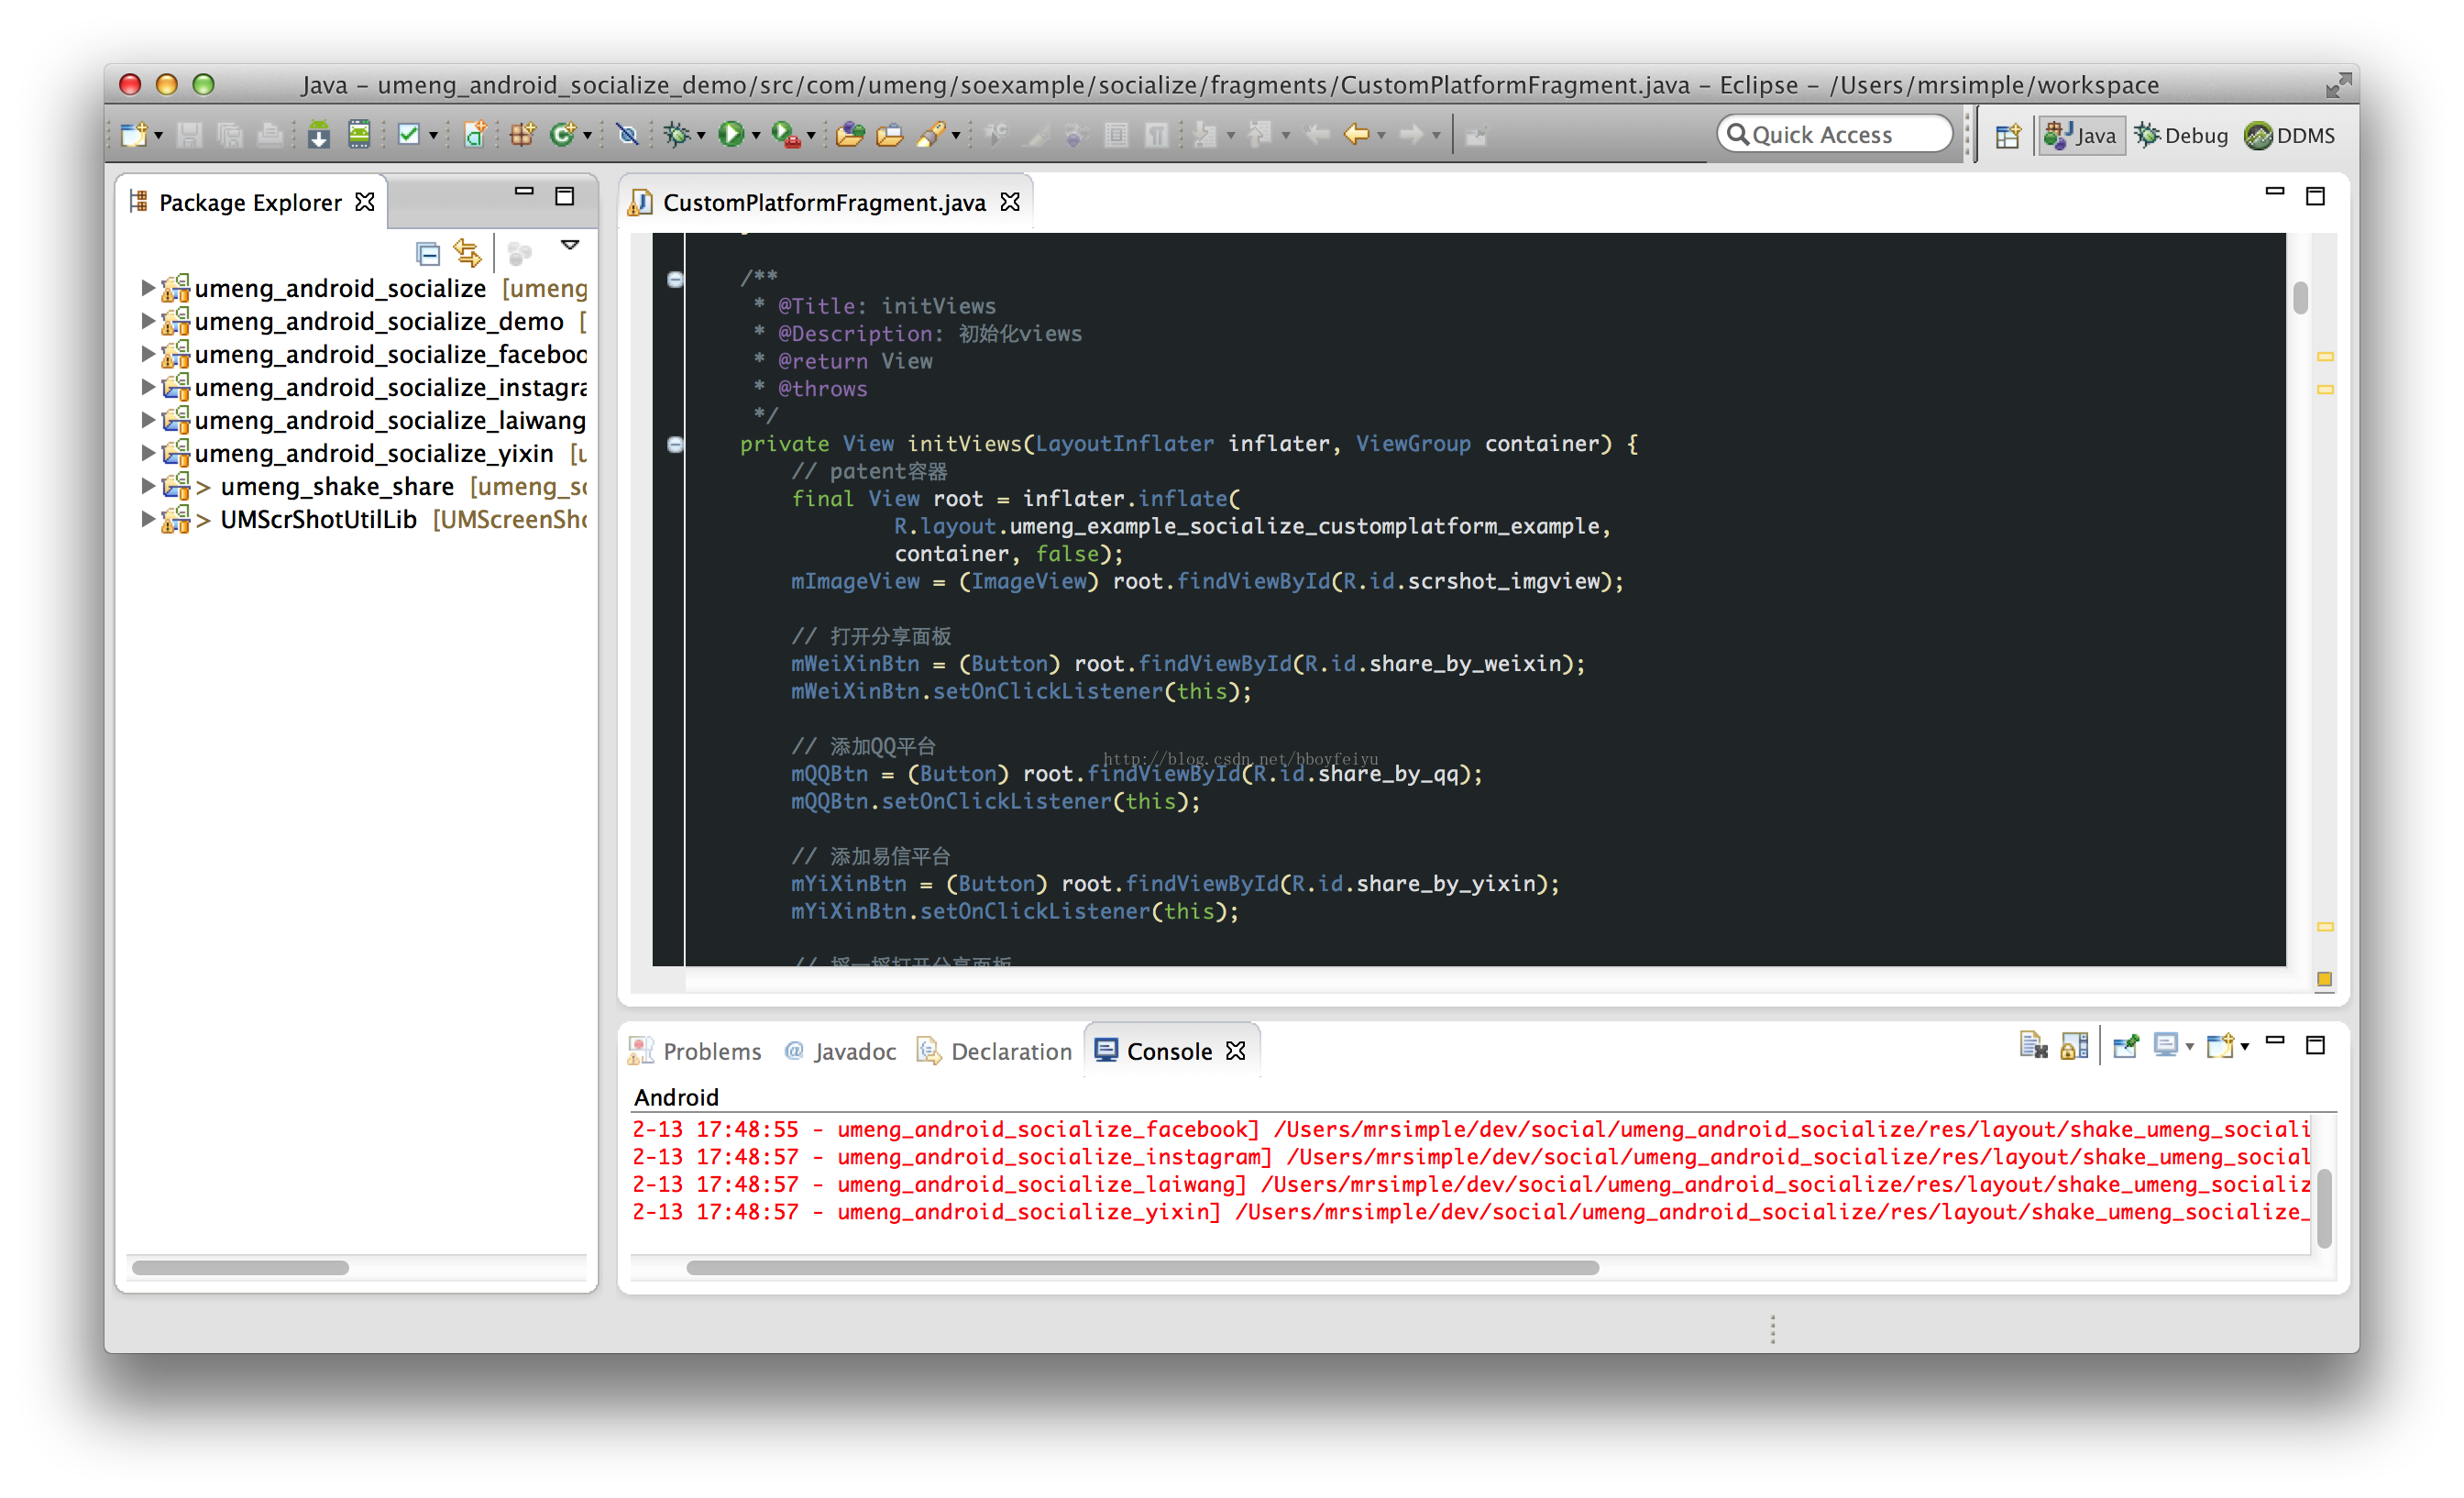Maximize the Console view

[x=2315, y=1045]
